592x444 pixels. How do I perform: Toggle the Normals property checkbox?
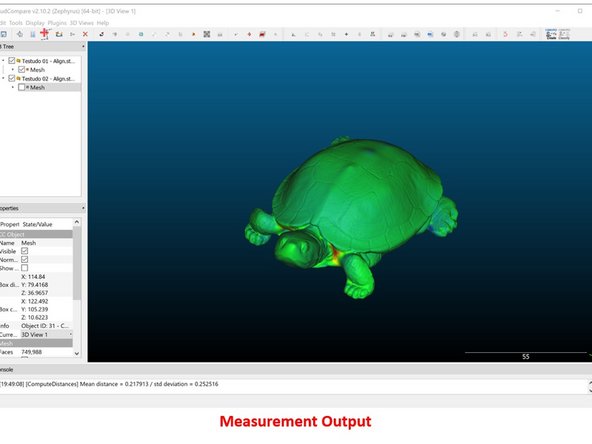pos(25,259)
